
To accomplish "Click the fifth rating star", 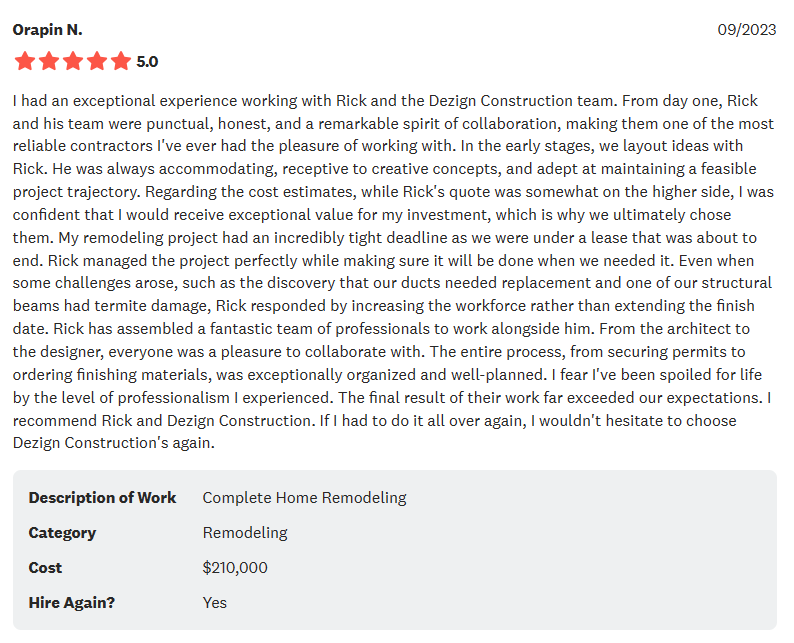I will pyautogui.click(x=121, y=61).
